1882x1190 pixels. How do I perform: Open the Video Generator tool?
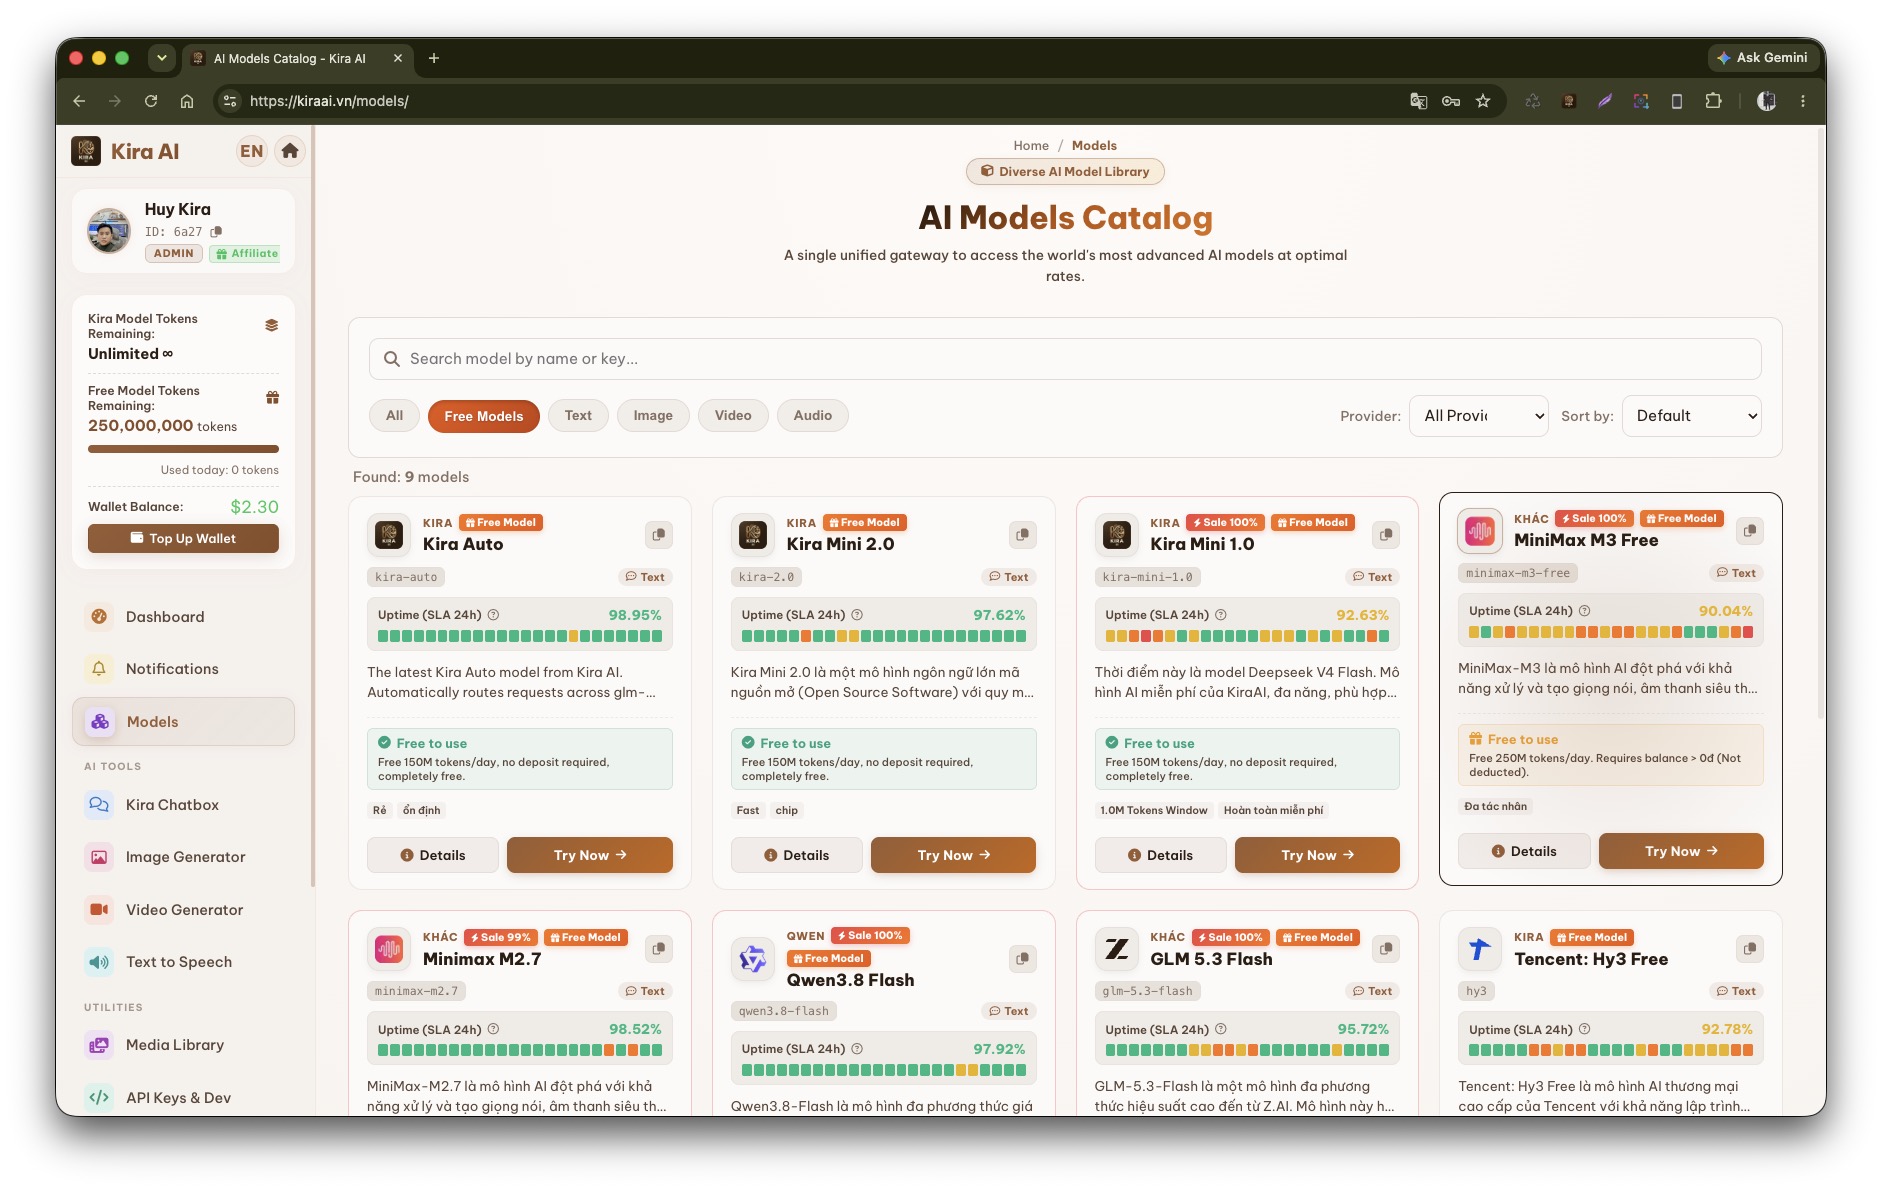tap(183, 910)
